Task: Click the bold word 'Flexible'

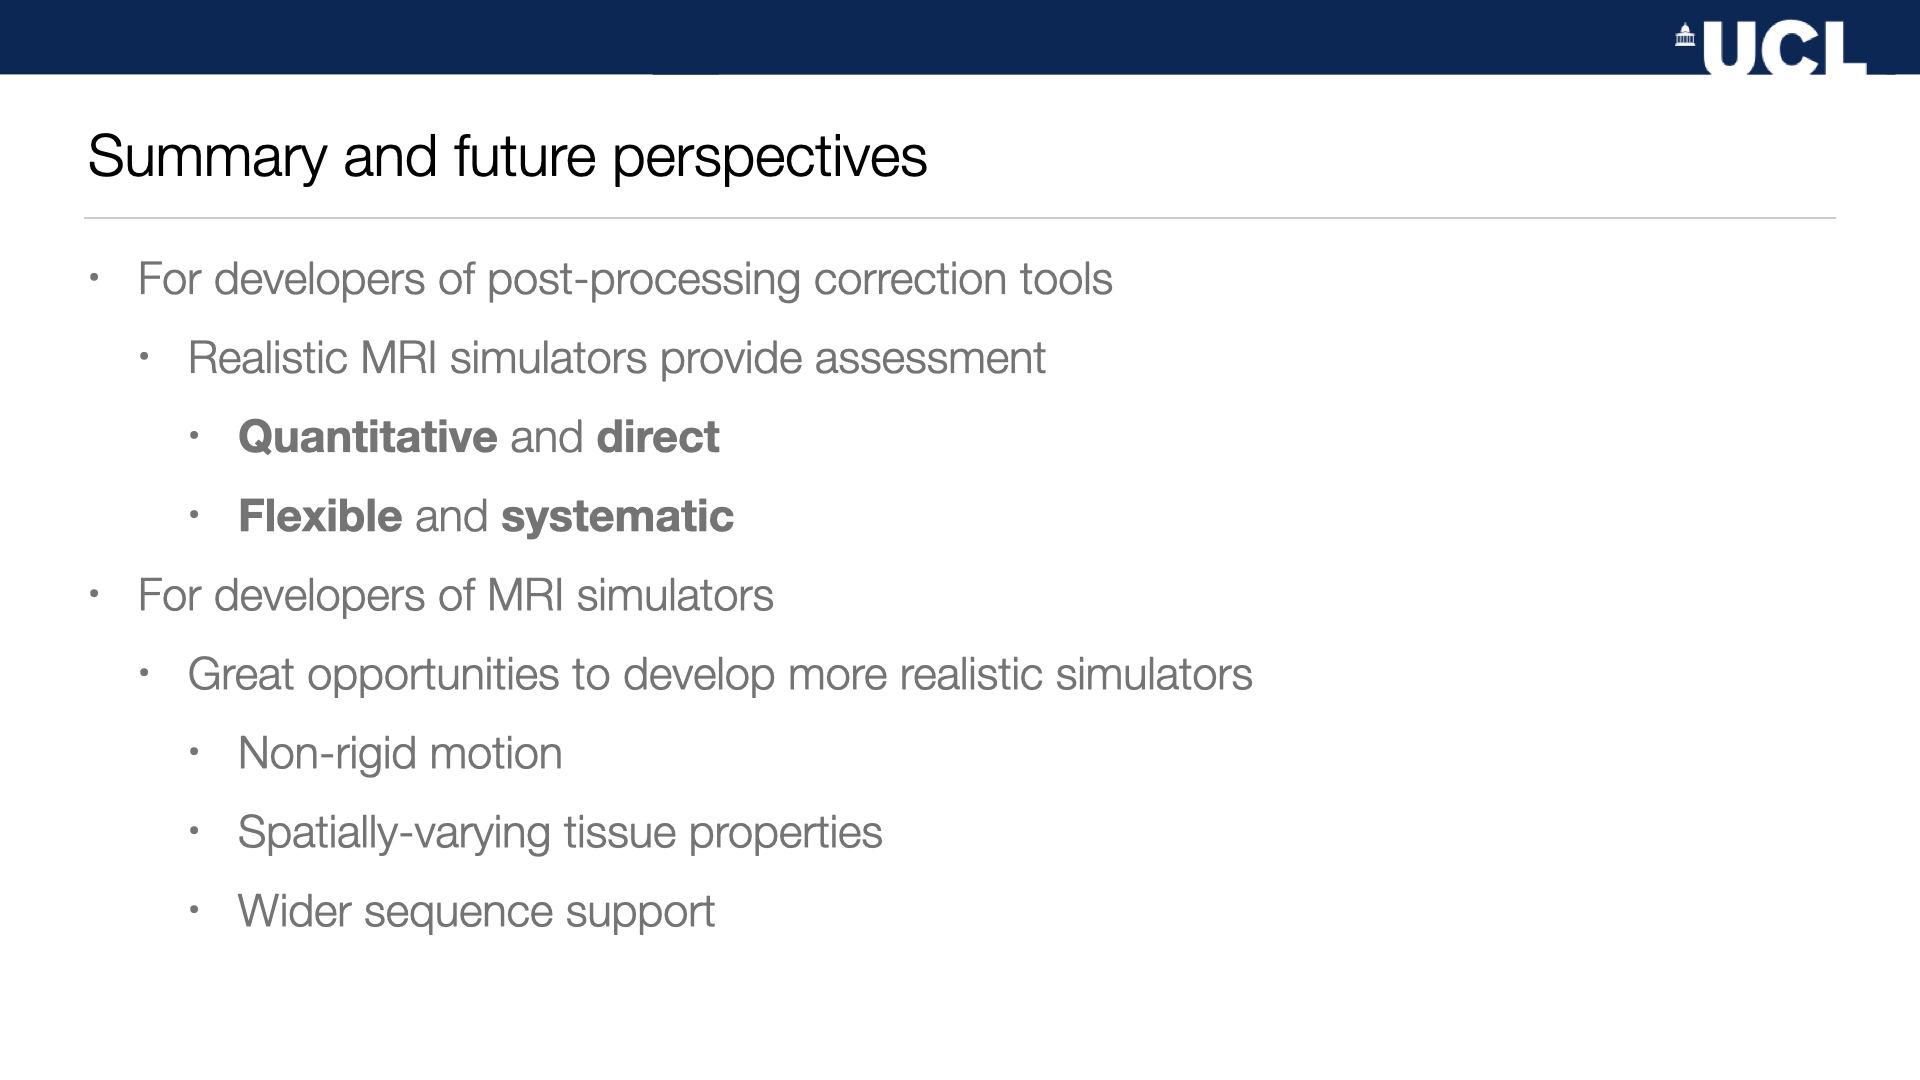Action: click(x=320, y=516)
